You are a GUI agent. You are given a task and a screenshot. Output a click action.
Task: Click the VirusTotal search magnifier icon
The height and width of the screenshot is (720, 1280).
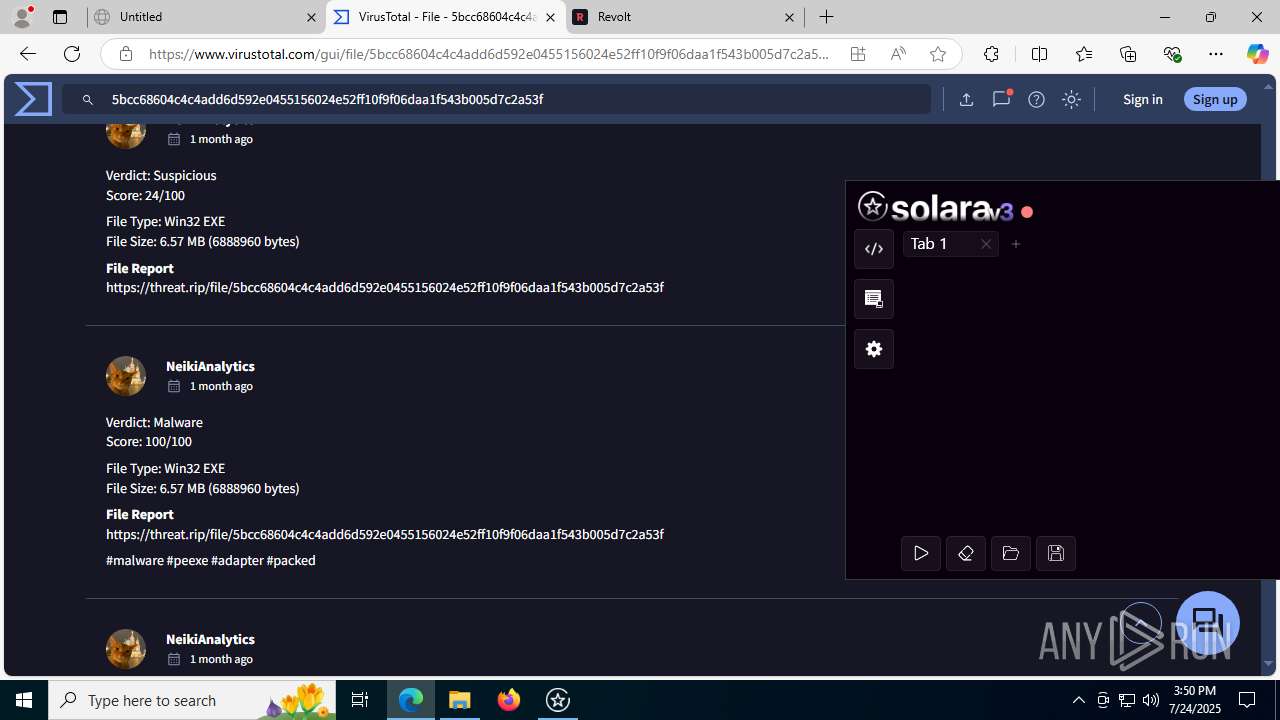[x=88, y=100]
